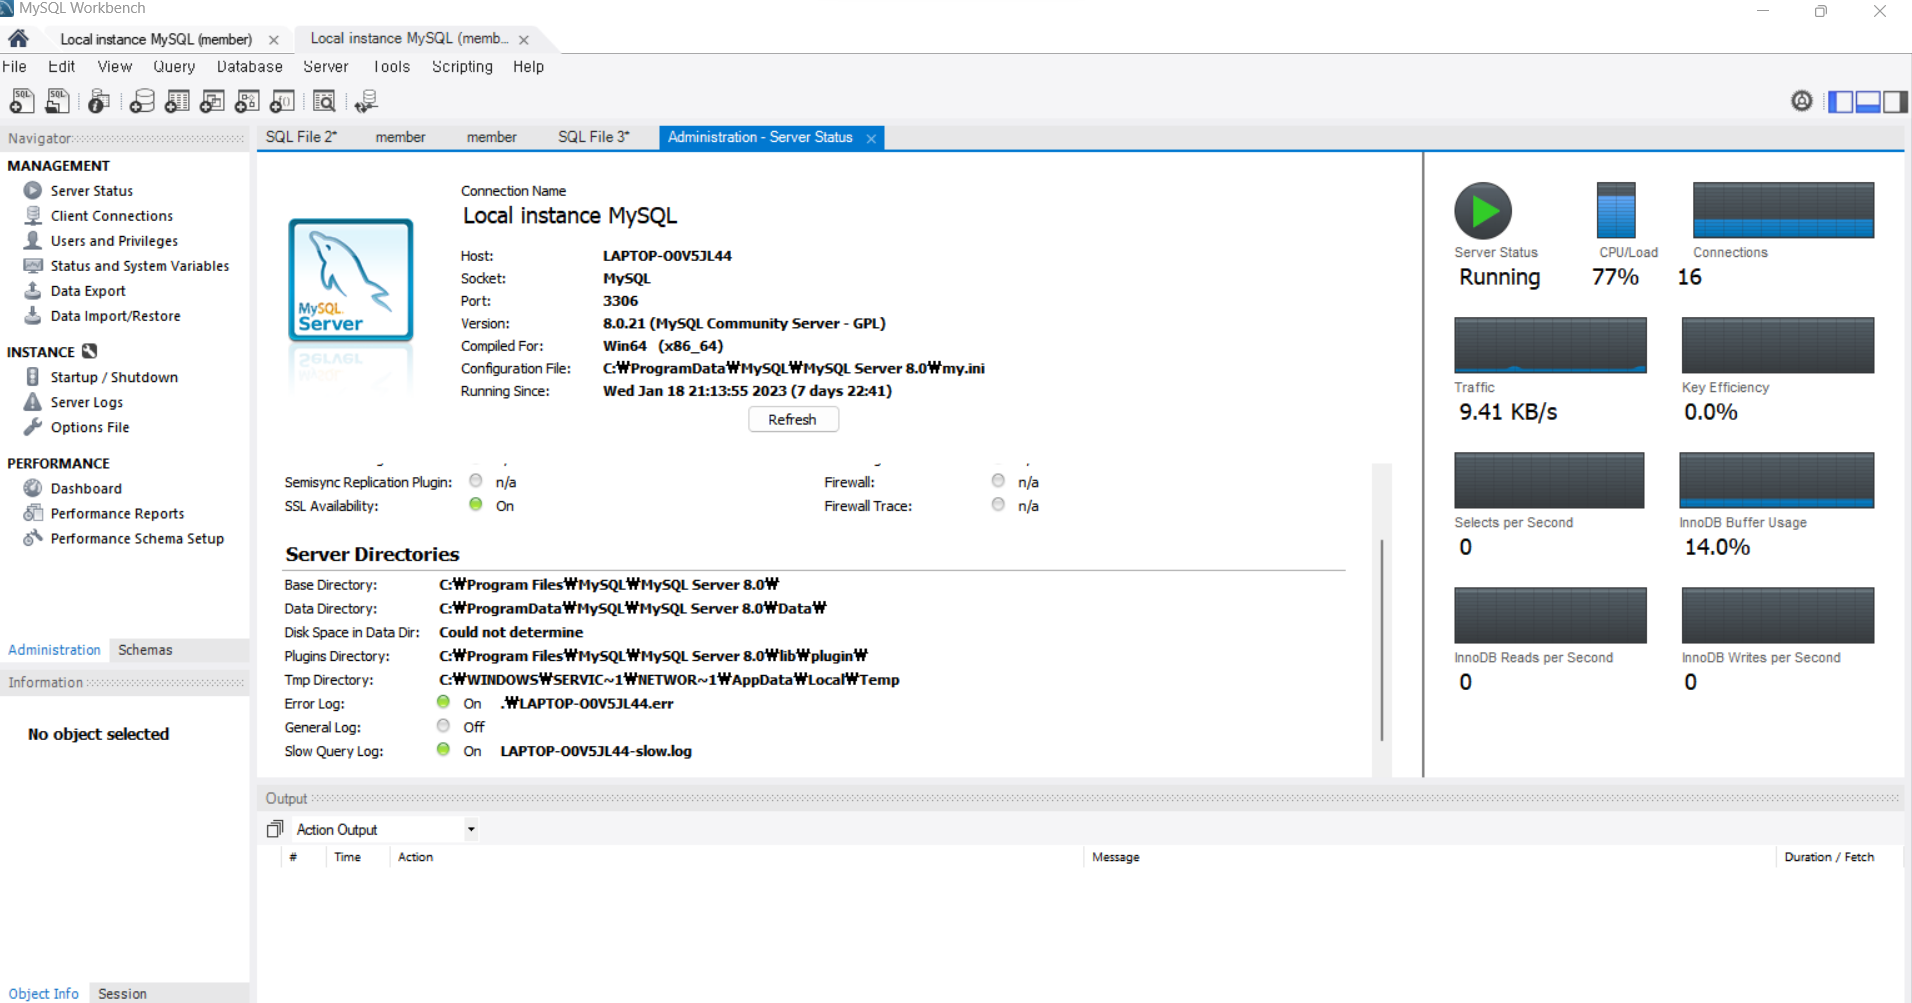1912x1003 pixels.
Task: Create new schema icon
Action: [x=142, y=101]
